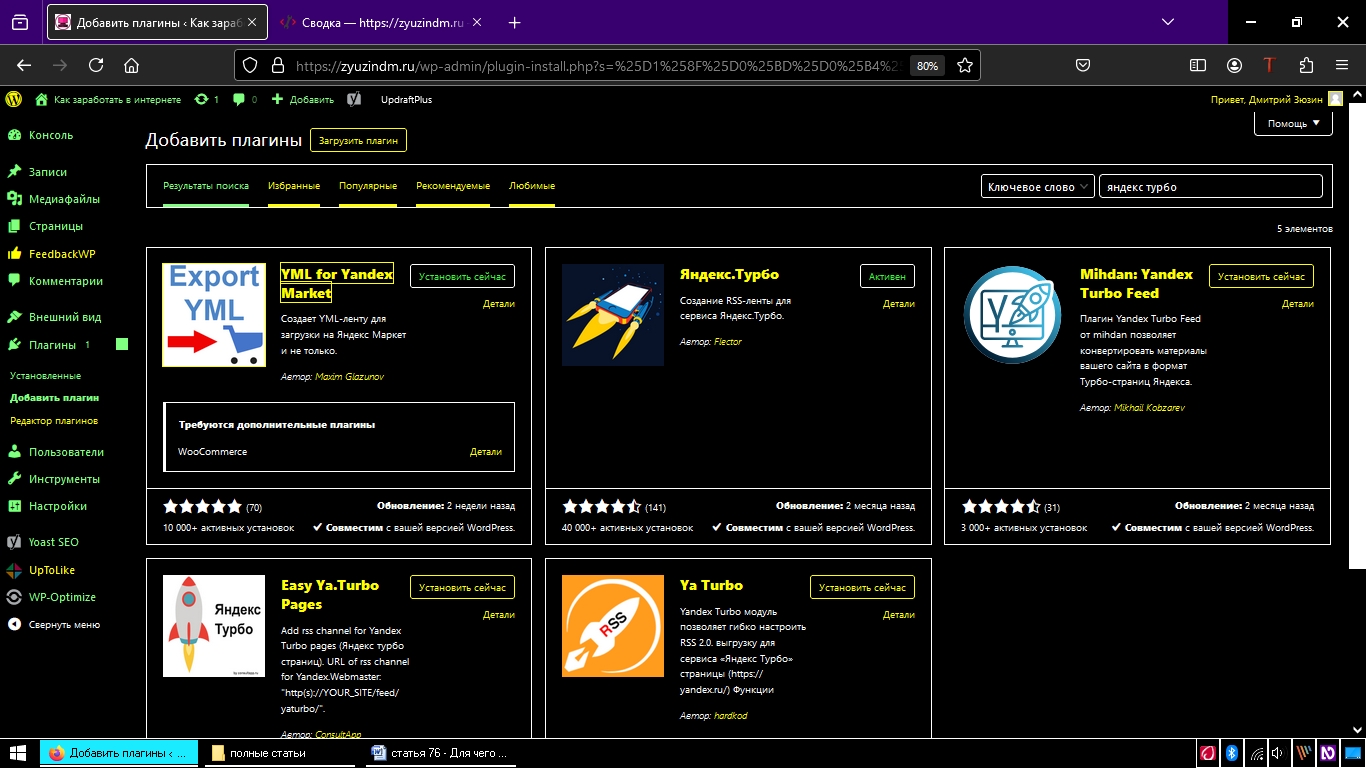Click the Comments icon in sidebar
The height and width of the screenshot is (768, 1366).
coord(14,281)
